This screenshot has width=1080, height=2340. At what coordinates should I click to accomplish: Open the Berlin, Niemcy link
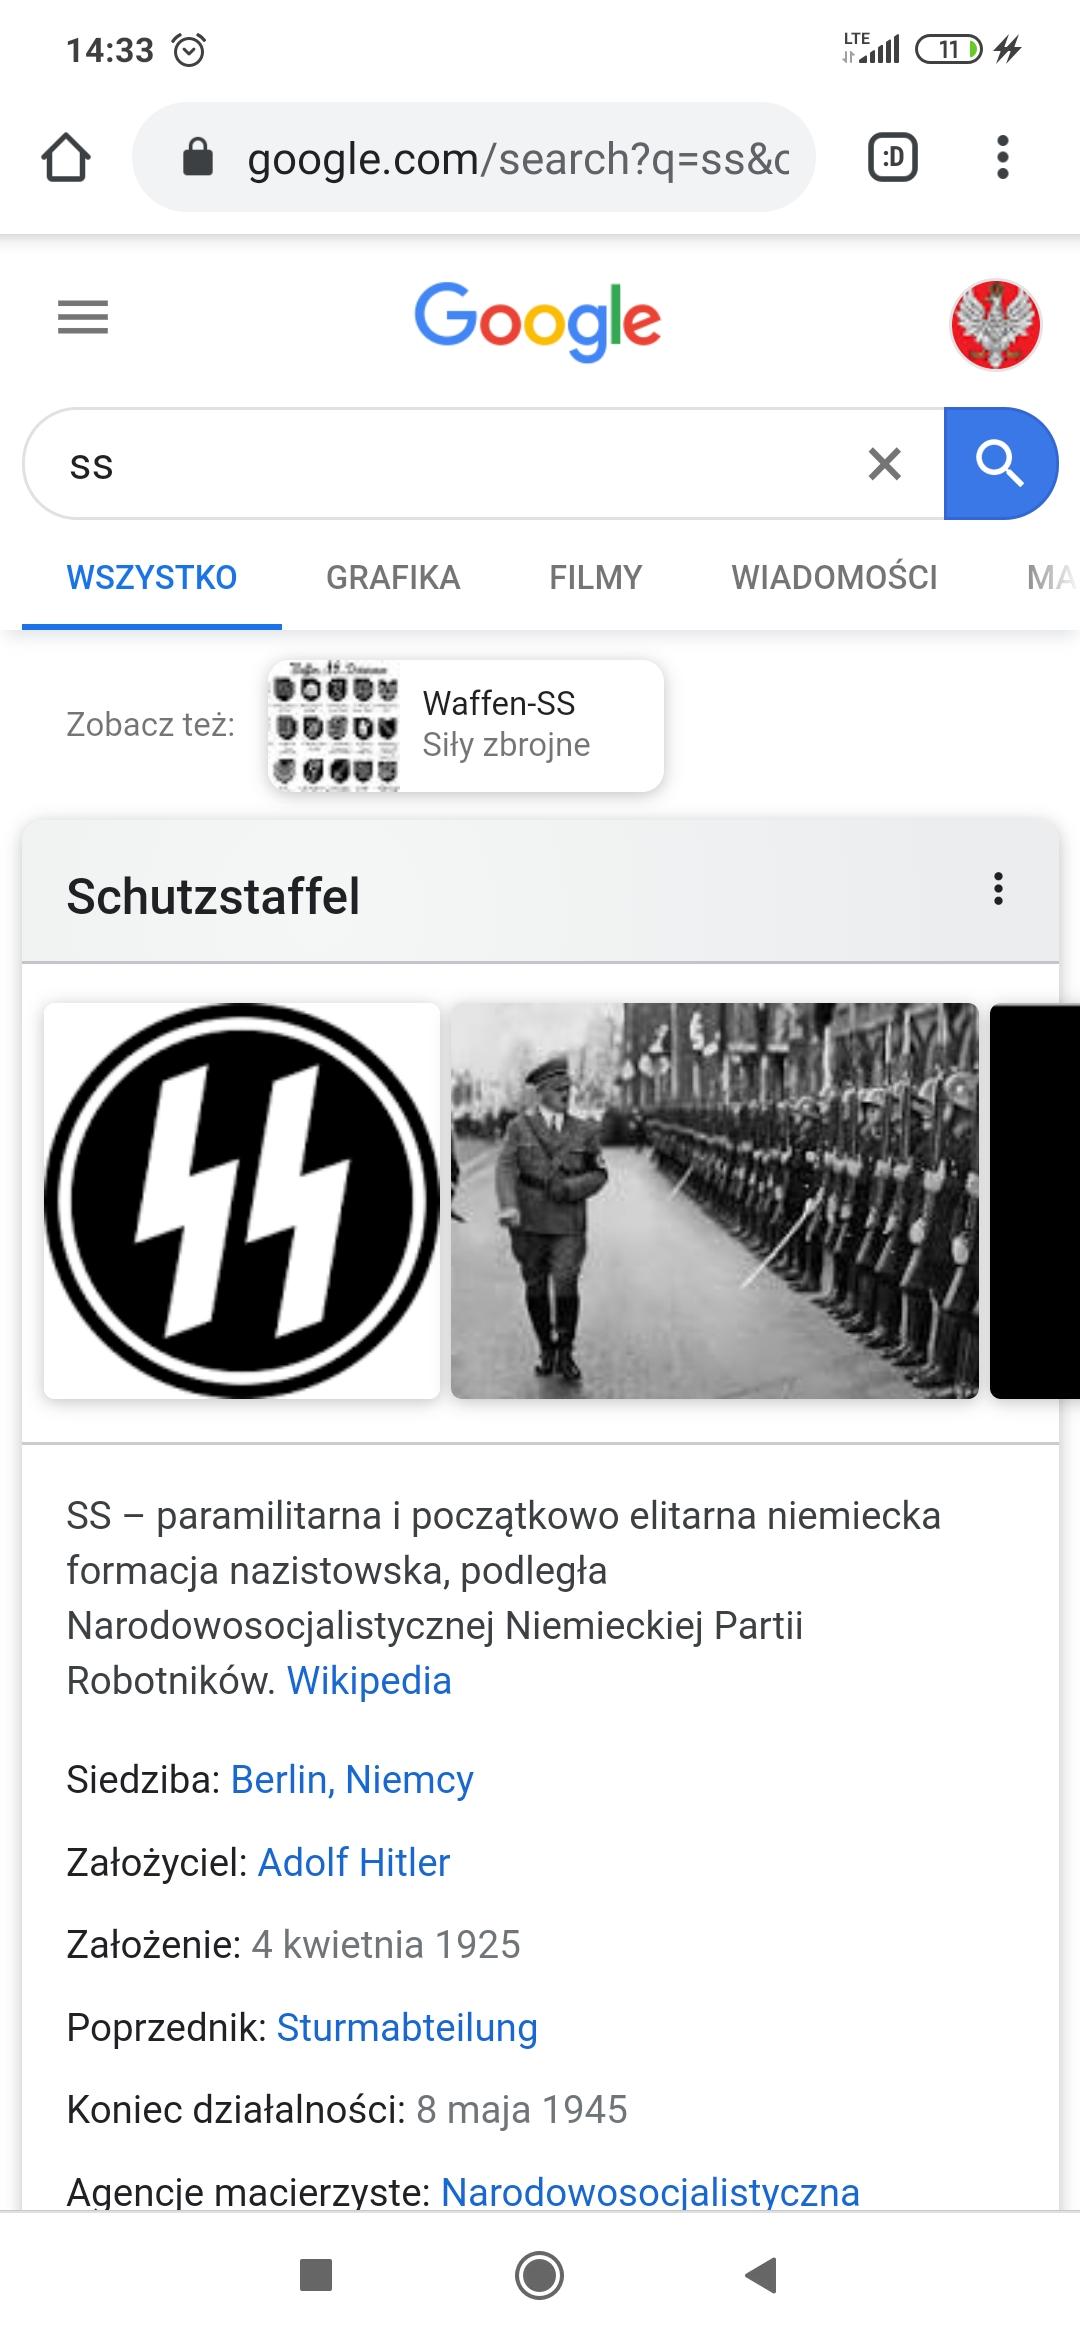click(x=352, y=1780)
